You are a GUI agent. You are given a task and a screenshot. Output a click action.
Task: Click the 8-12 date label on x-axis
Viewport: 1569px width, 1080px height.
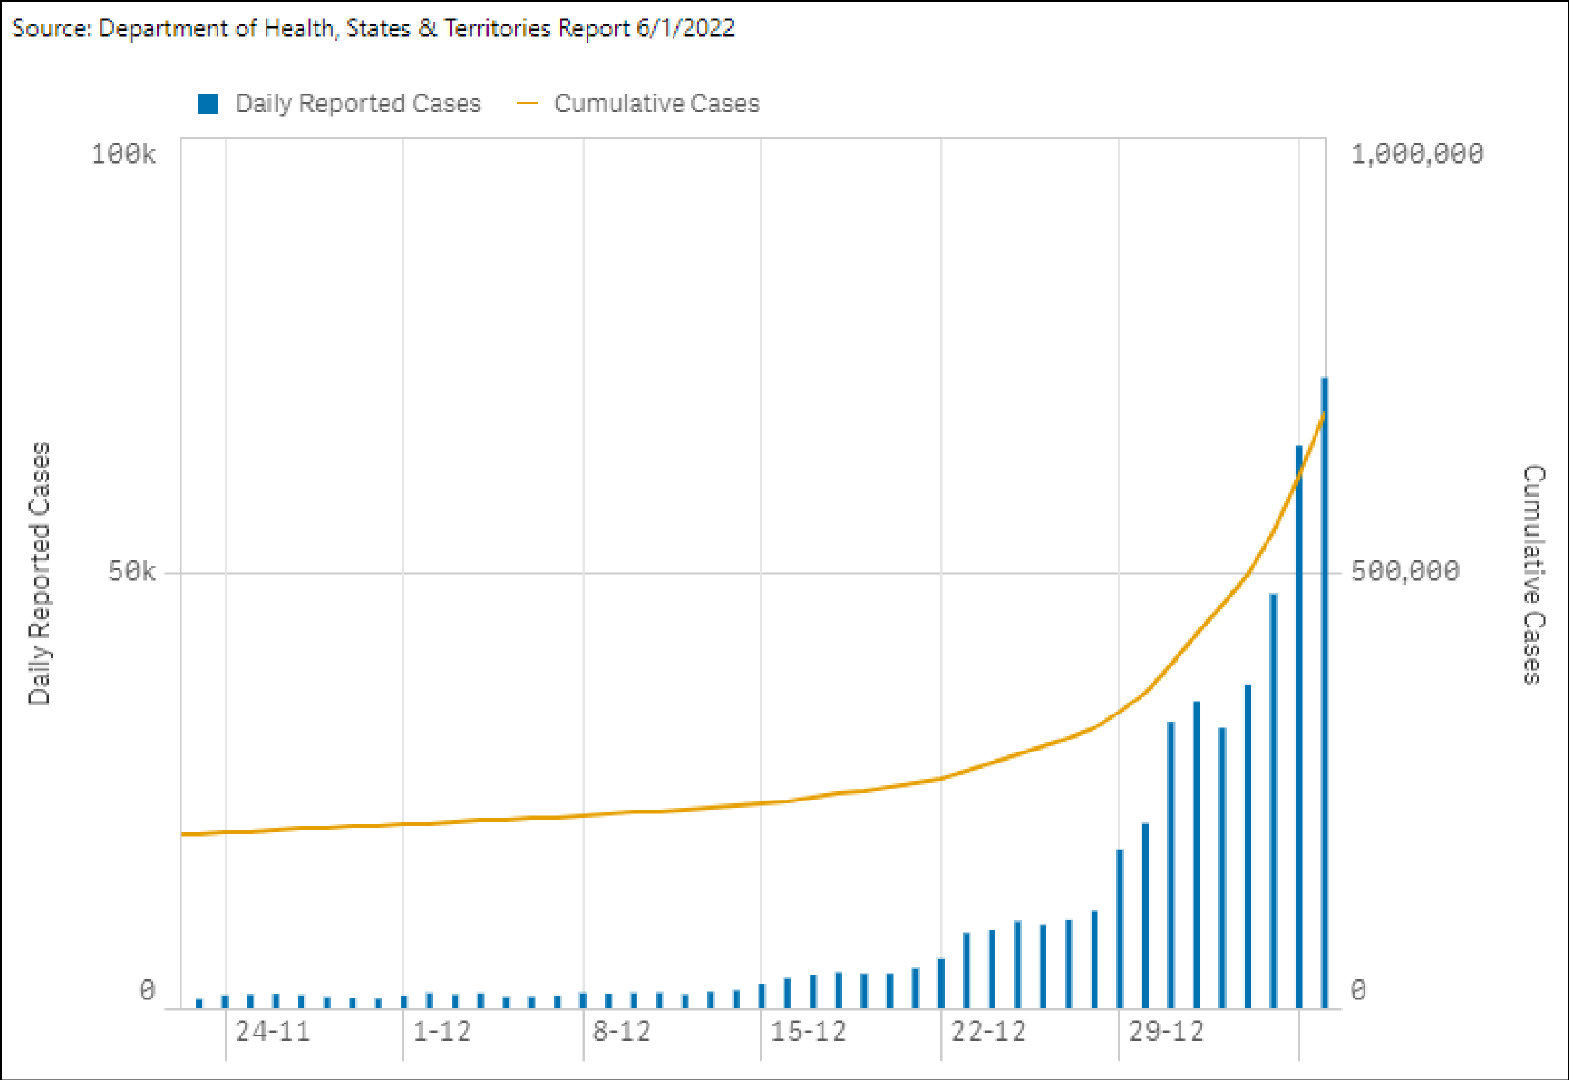pos(622,1031)
